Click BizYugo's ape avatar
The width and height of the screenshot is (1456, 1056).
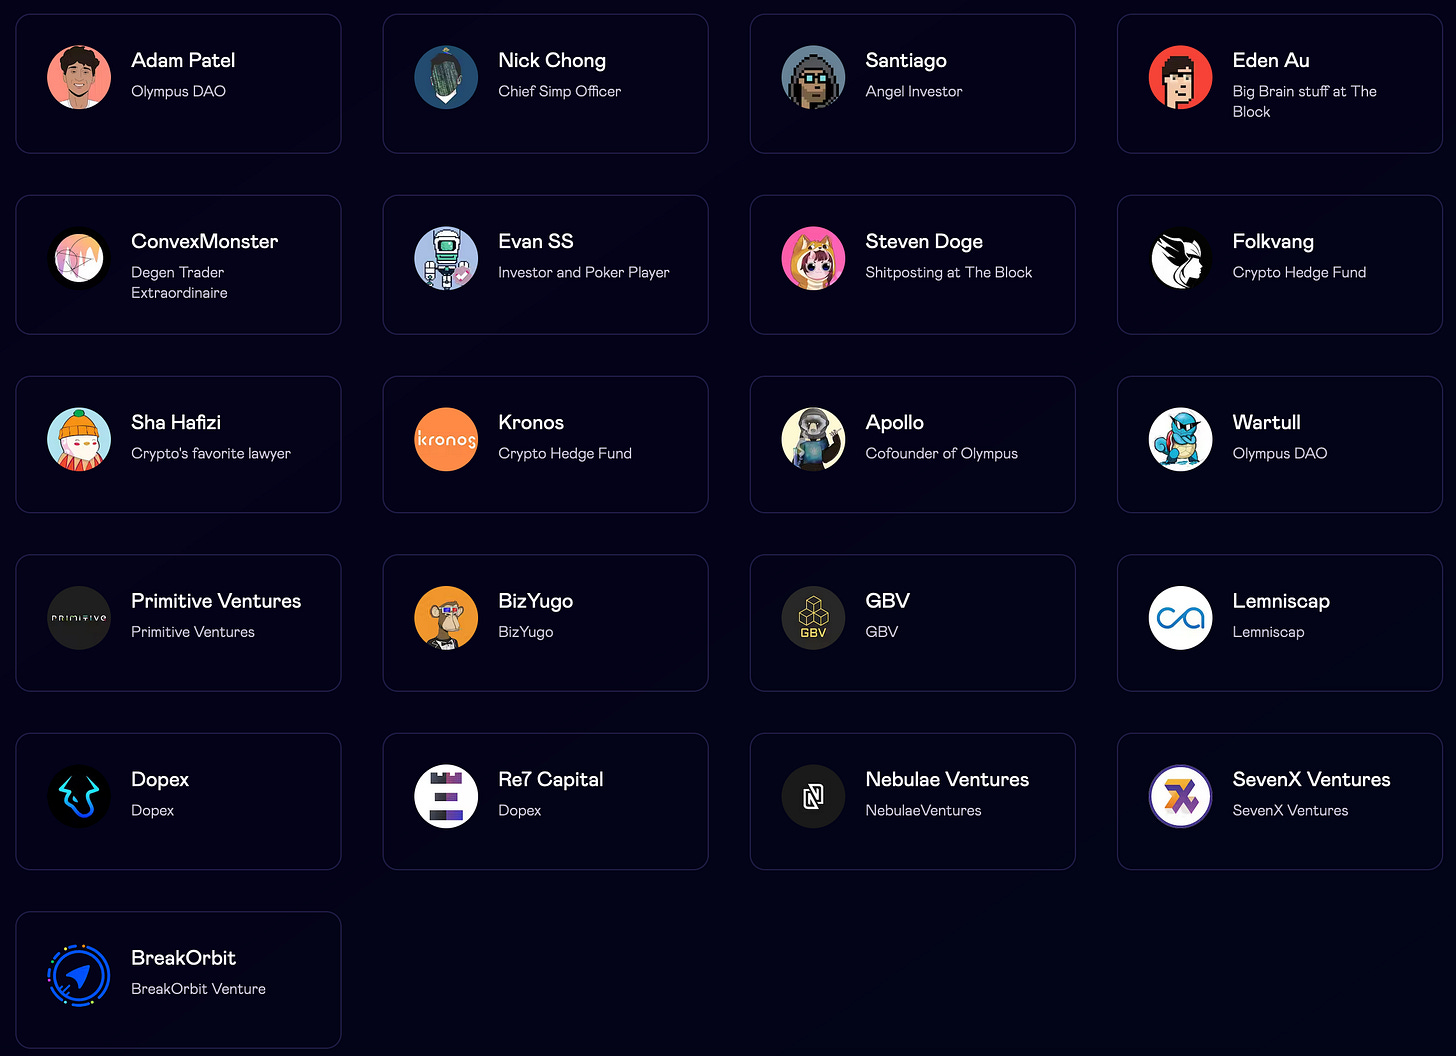(x=446, y=618)
